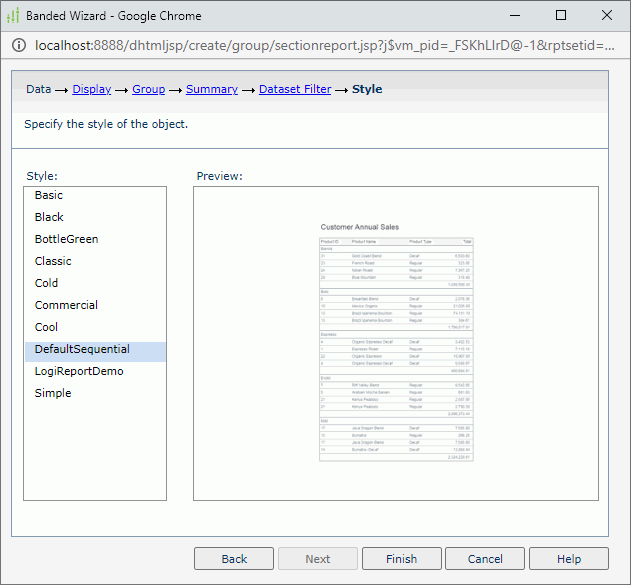The height and width of the screenshot is (585, 631).
Task: Navigate to the Summary step link
Action: point(211,89)
